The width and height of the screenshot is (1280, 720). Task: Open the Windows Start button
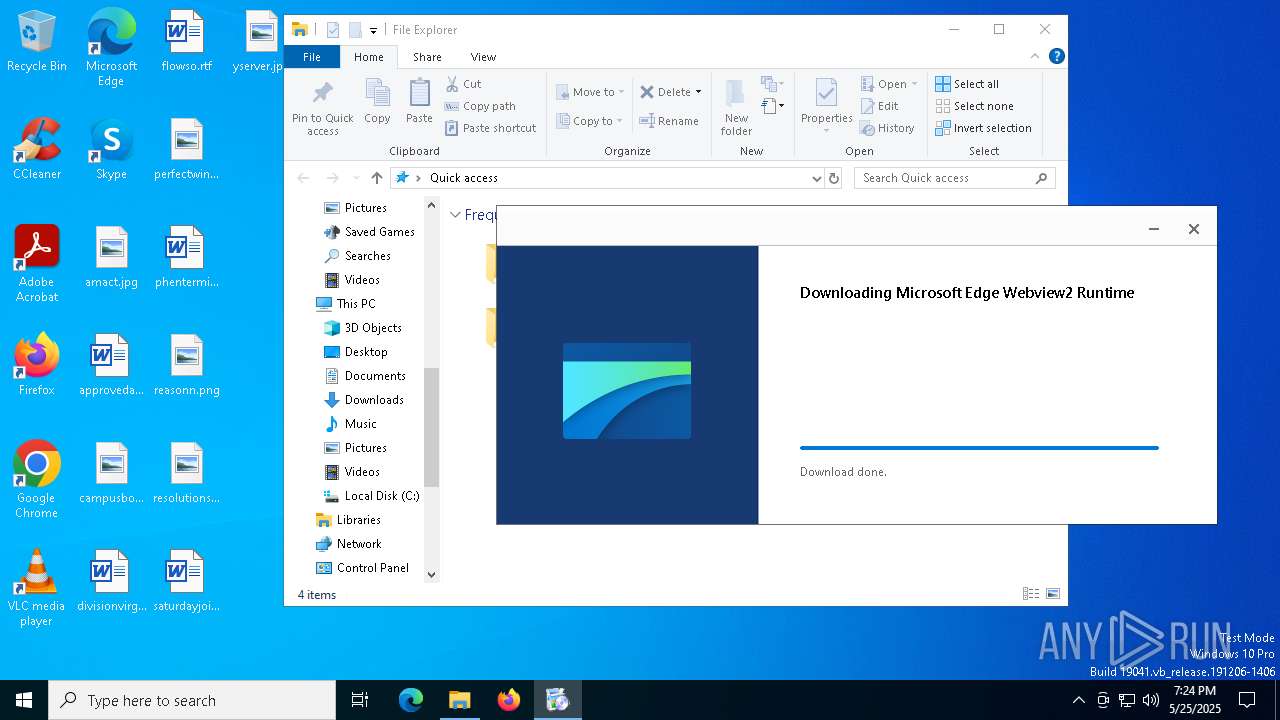(x=24, y=700)
